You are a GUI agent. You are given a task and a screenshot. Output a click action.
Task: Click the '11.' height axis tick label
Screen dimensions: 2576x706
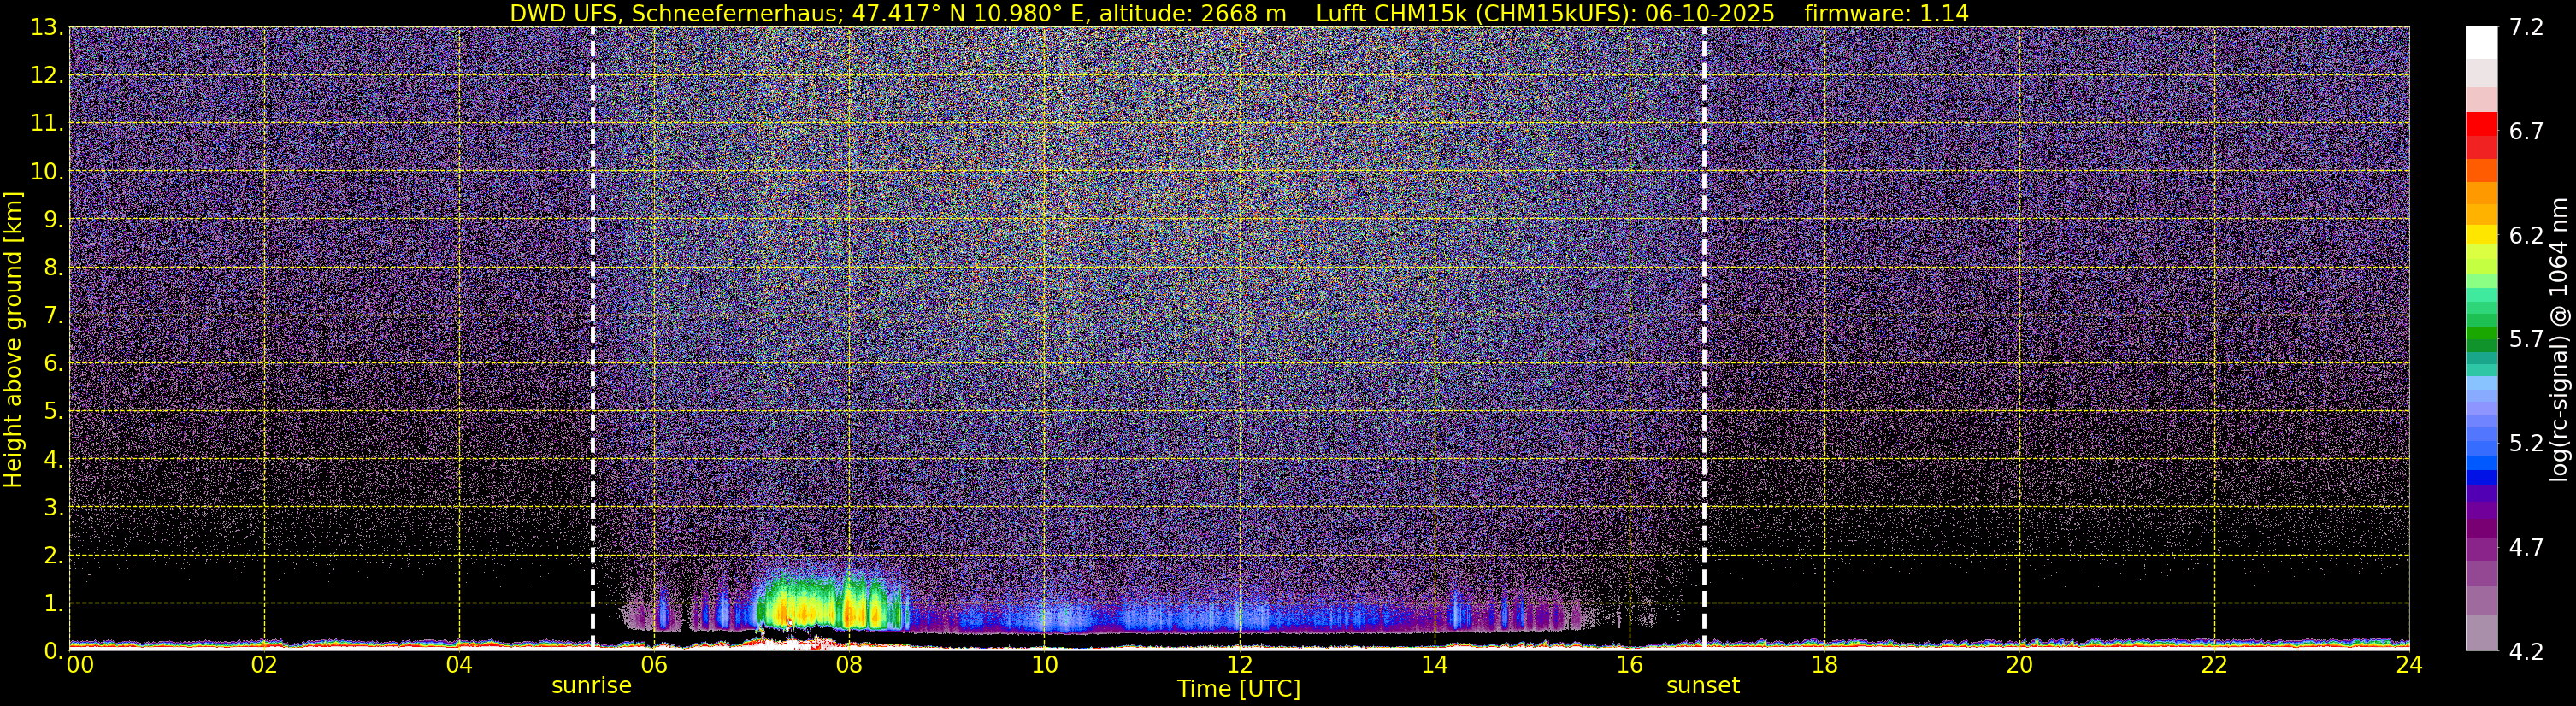tap(47, 123)
